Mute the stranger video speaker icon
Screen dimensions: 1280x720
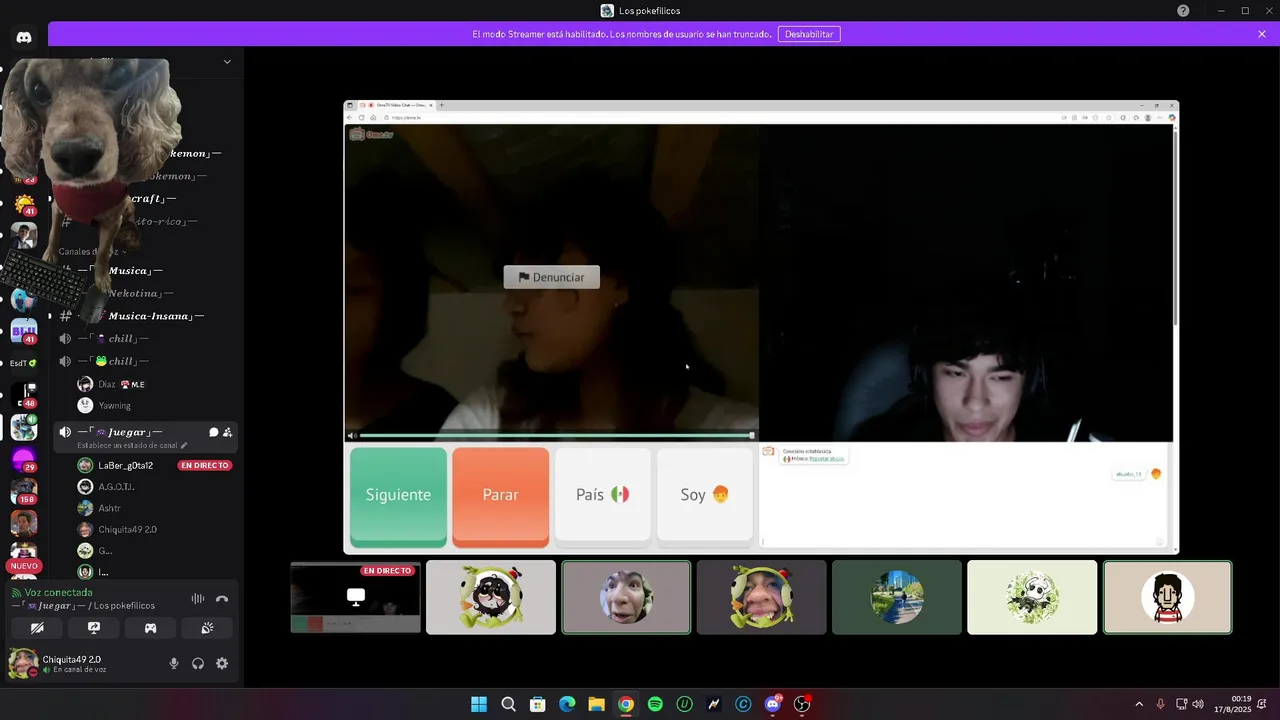pyautogui.click(x=352, y=435)
